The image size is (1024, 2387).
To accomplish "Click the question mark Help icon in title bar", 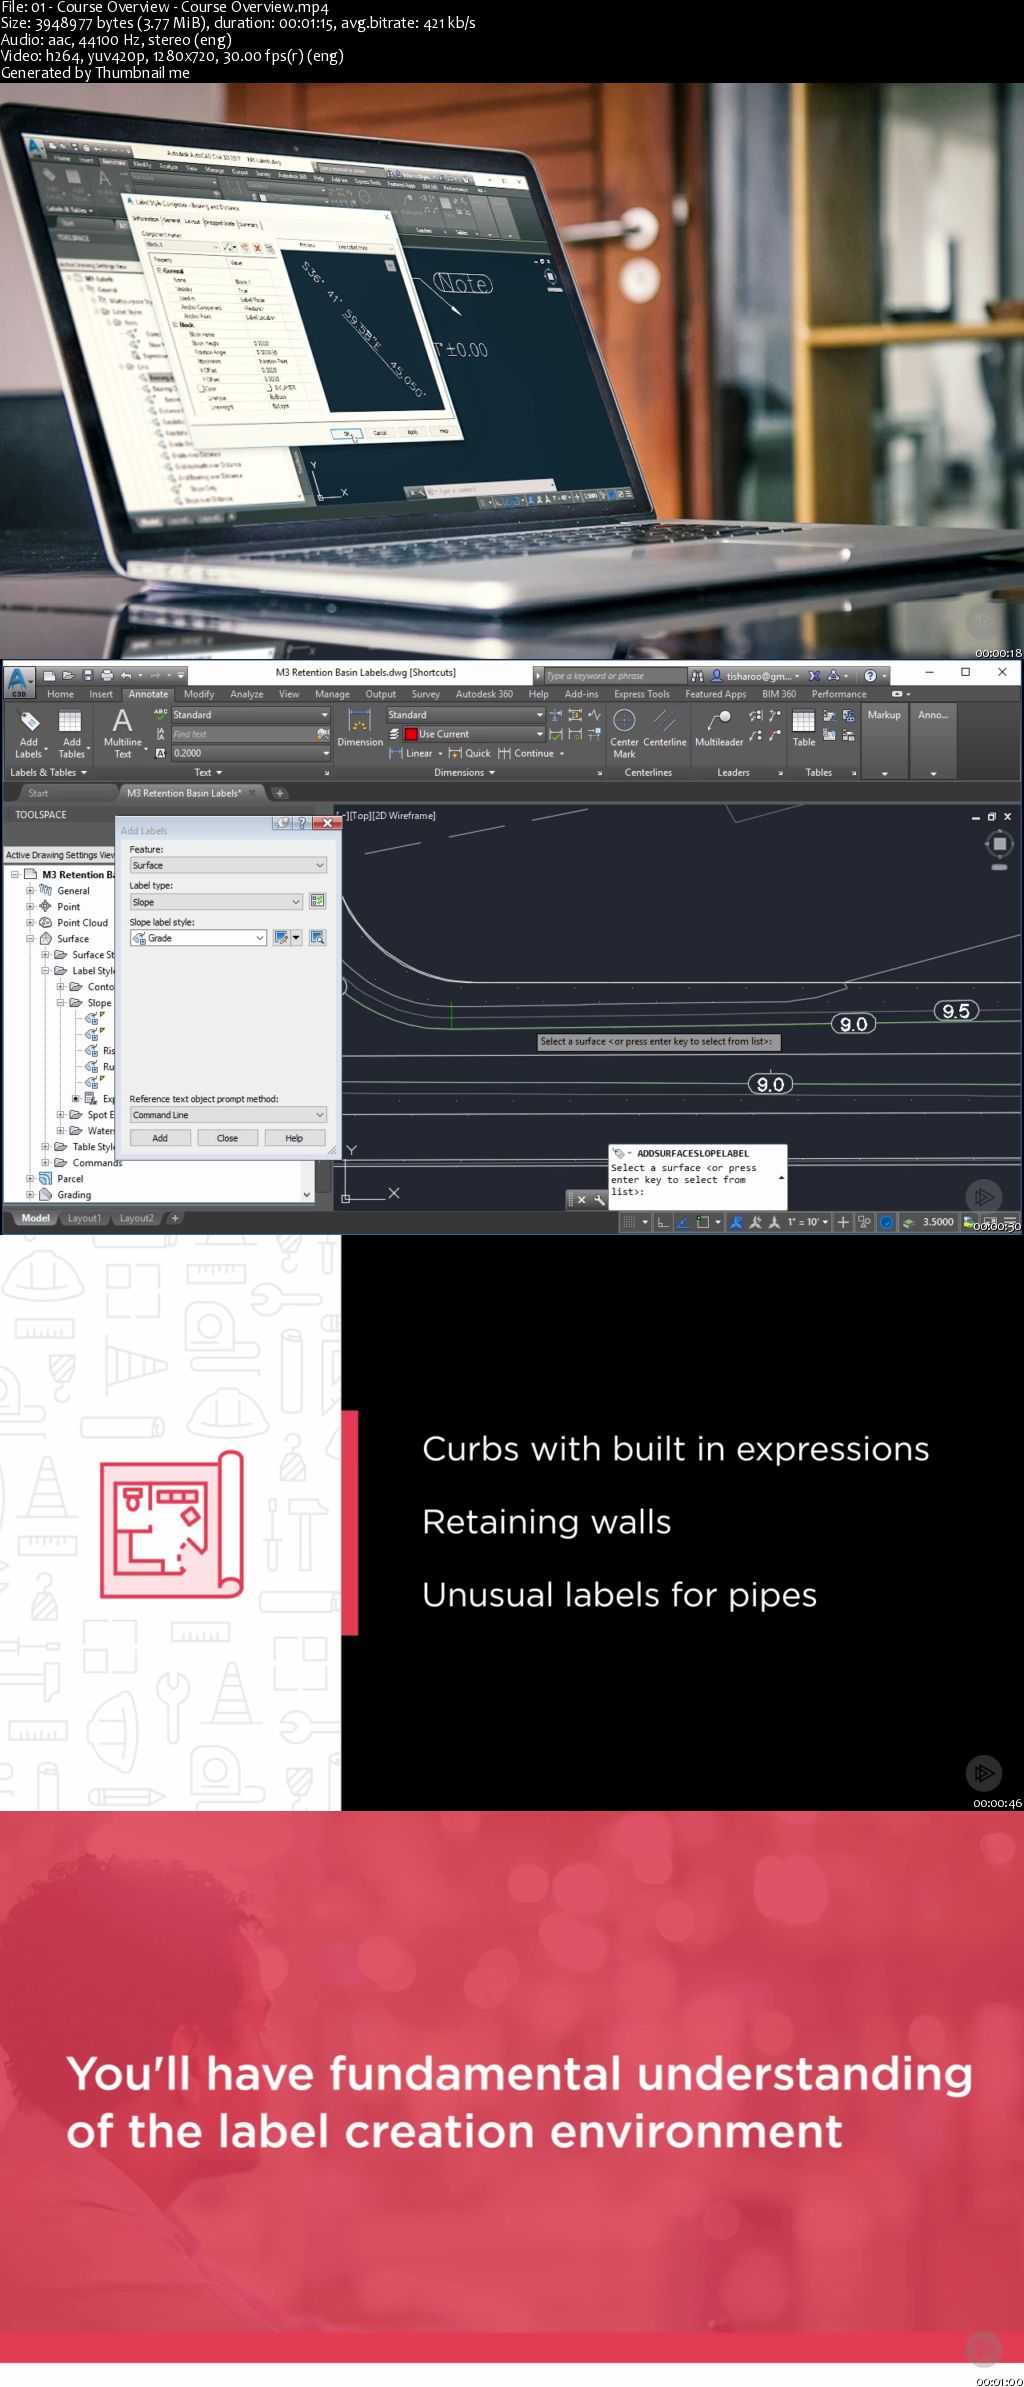I will (x=870, y=675).
